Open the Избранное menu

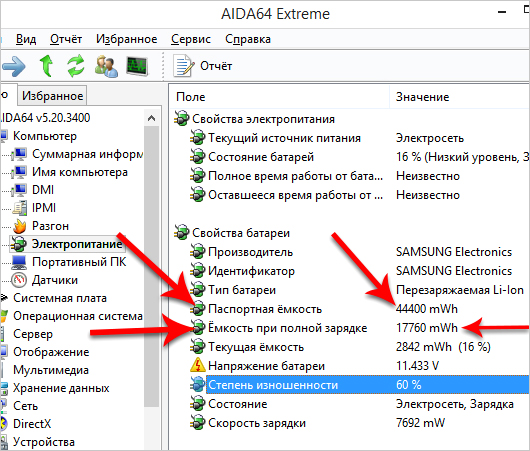coord(127,39)
